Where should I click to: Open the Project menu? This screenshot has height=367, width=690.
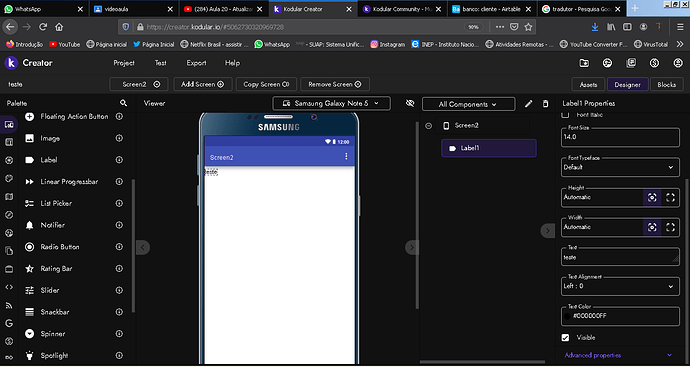pyautogui.click(x=124, y=63)
